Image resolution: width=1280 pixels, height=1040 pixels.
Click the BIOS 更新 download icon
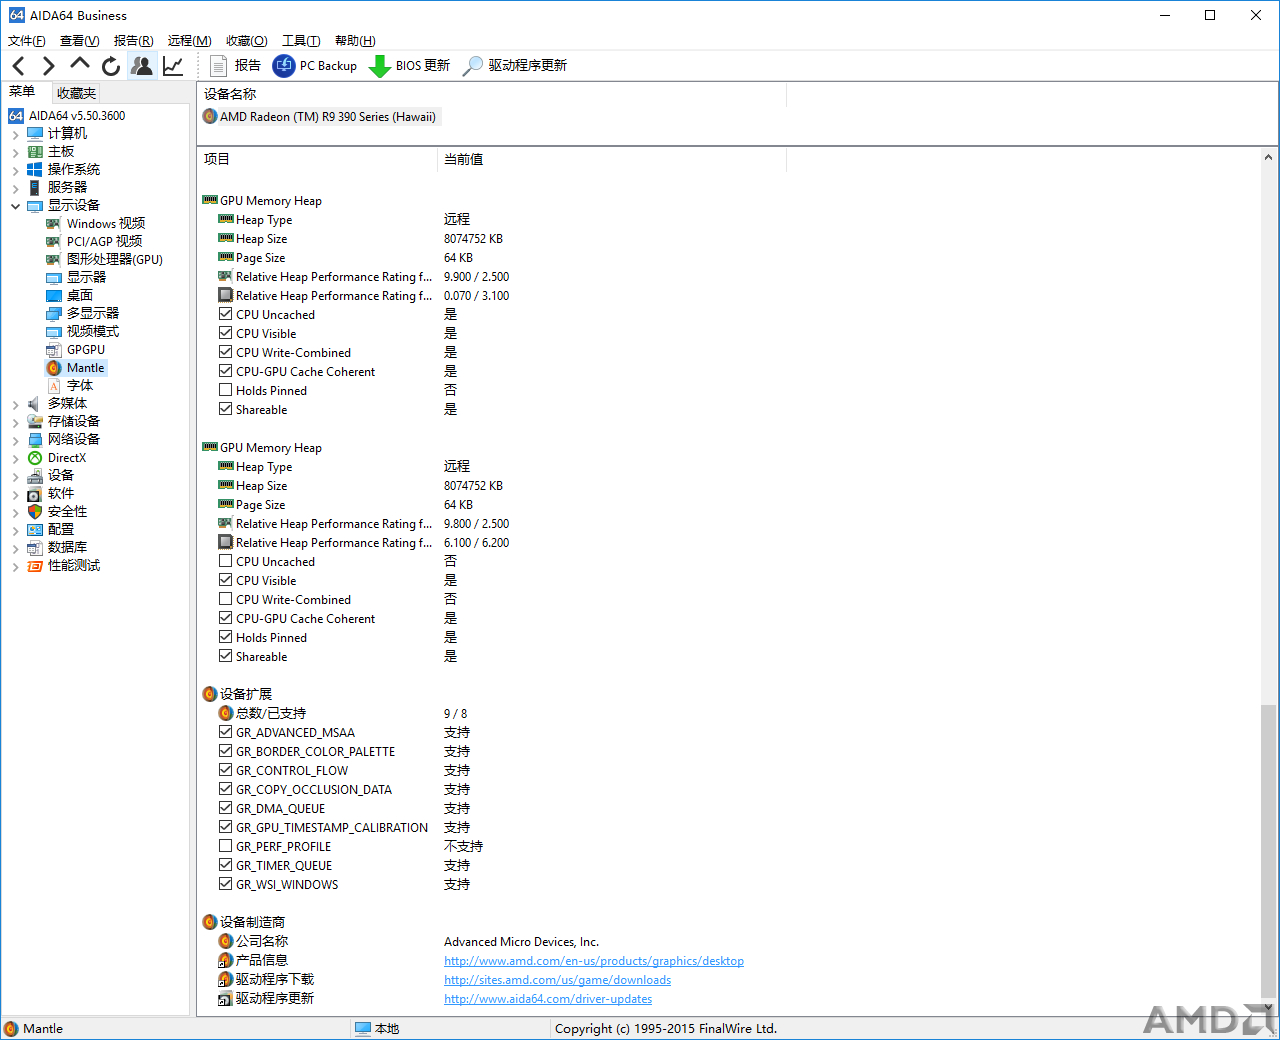click(x=379, y=66)
